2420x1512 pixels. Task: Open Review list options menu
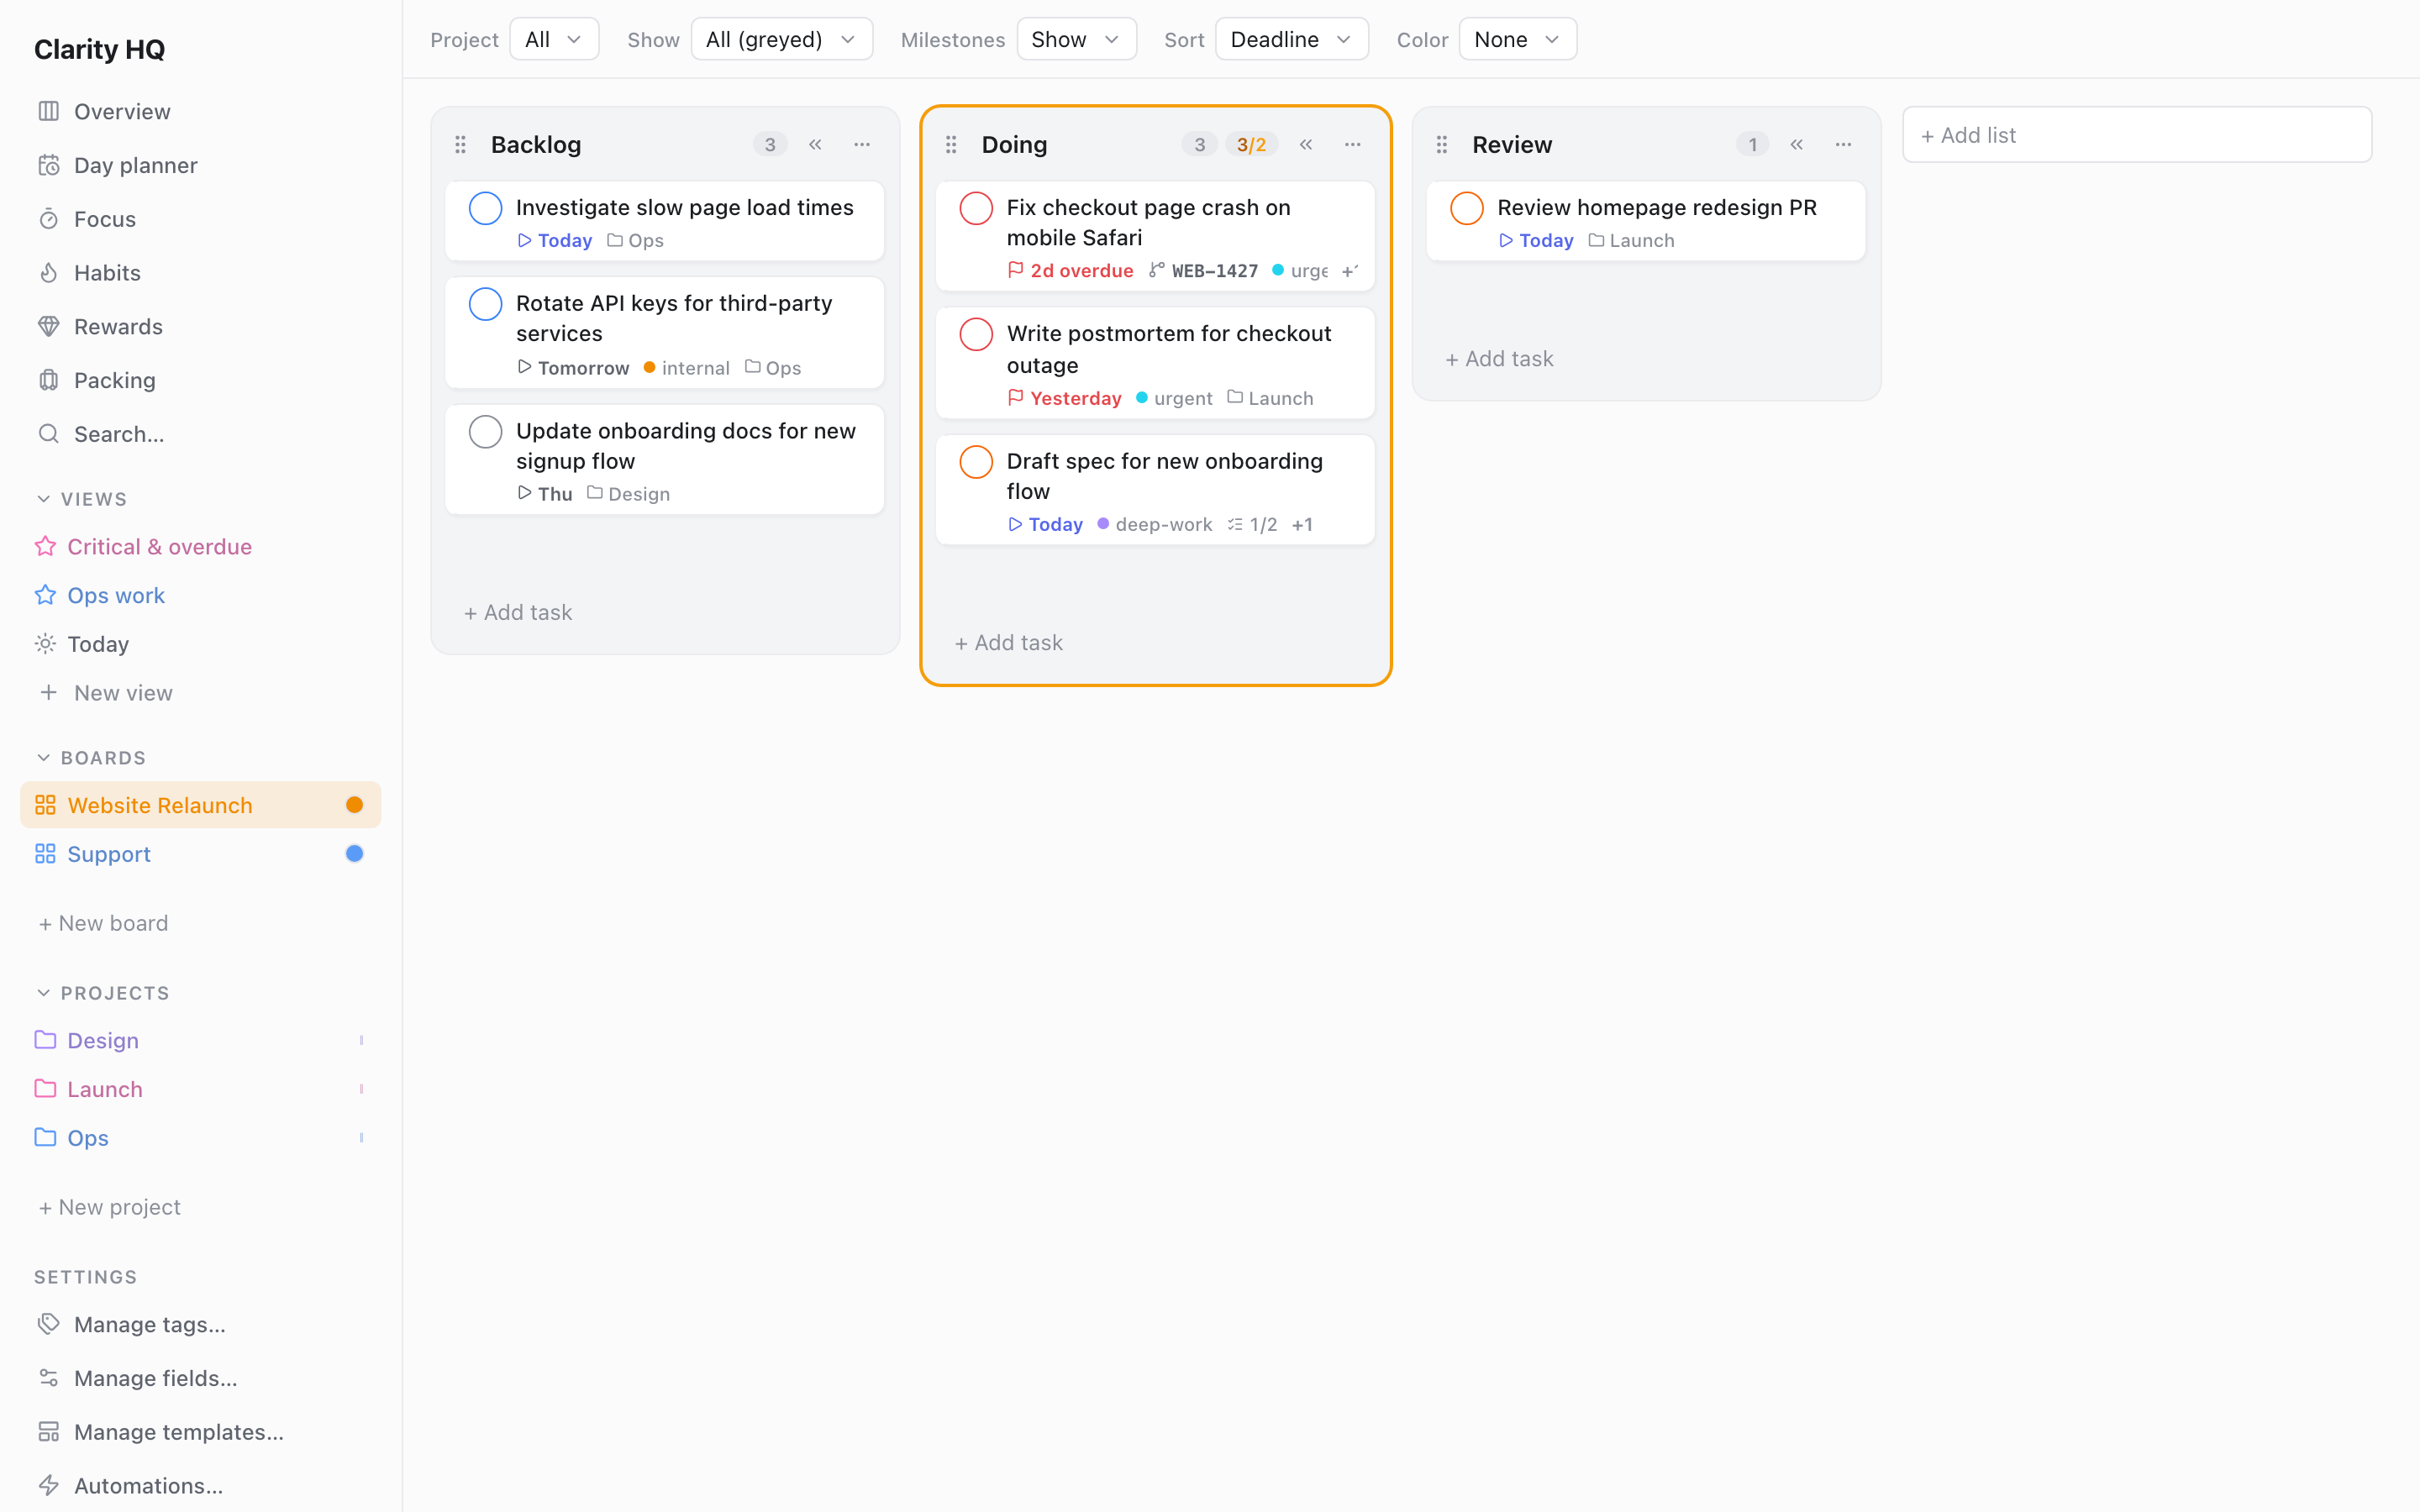point(1843,145)
